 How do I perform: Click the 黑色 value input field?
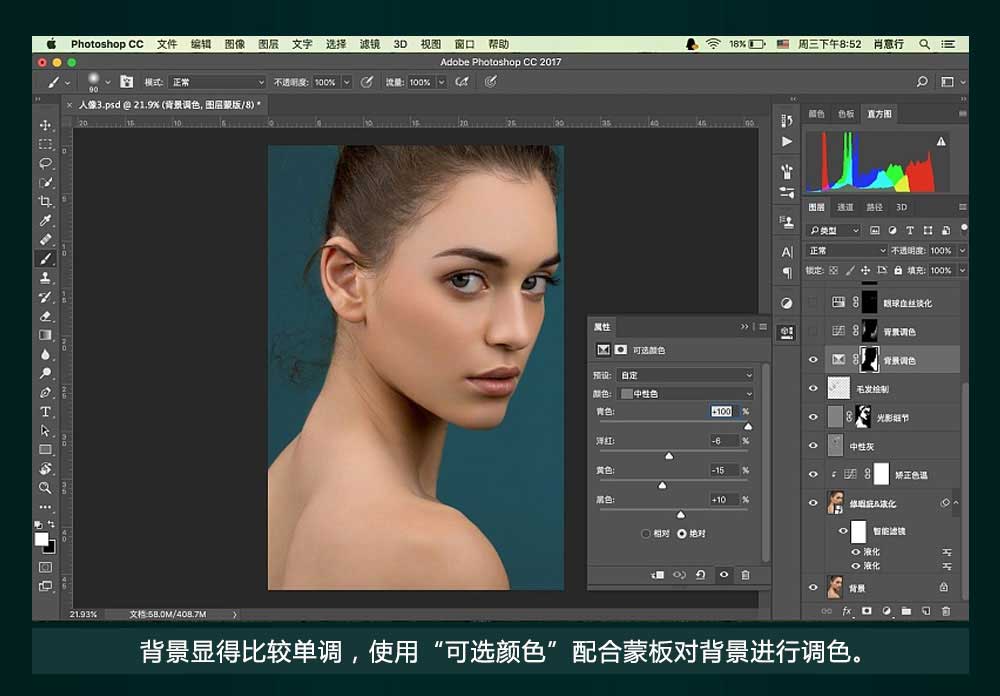tap(724, 499)
